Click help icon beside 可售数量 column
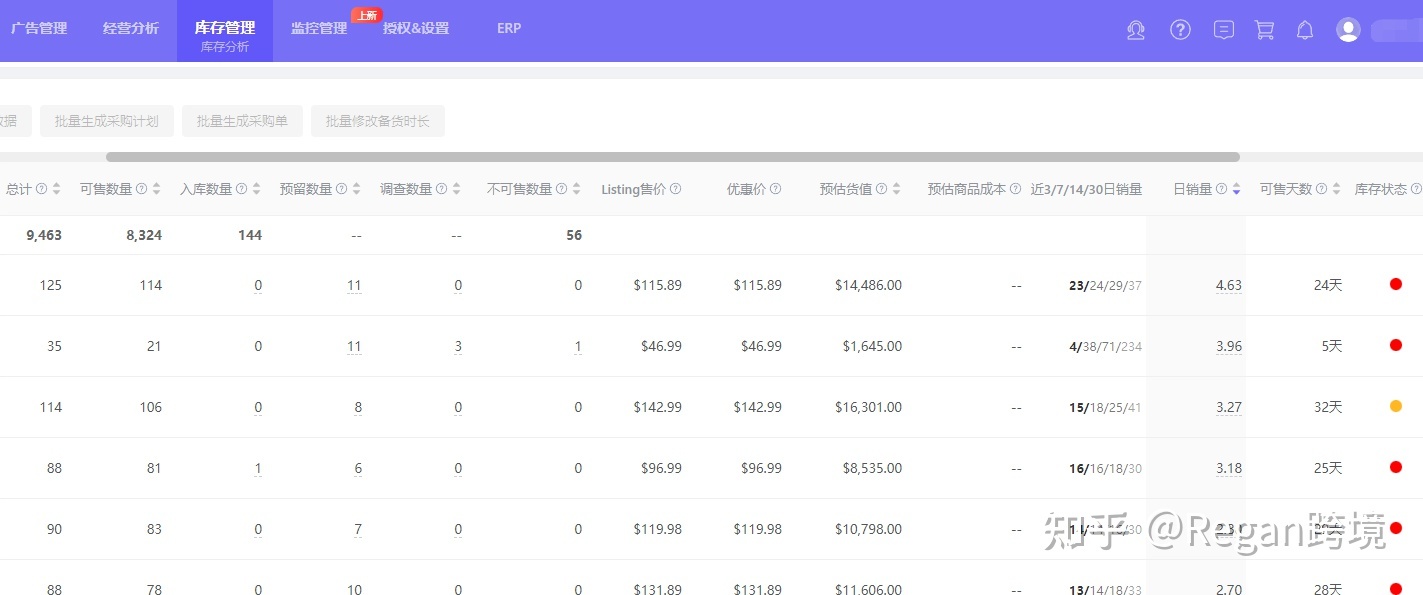This screenshot has width=1423, height=595. (141, 189)
